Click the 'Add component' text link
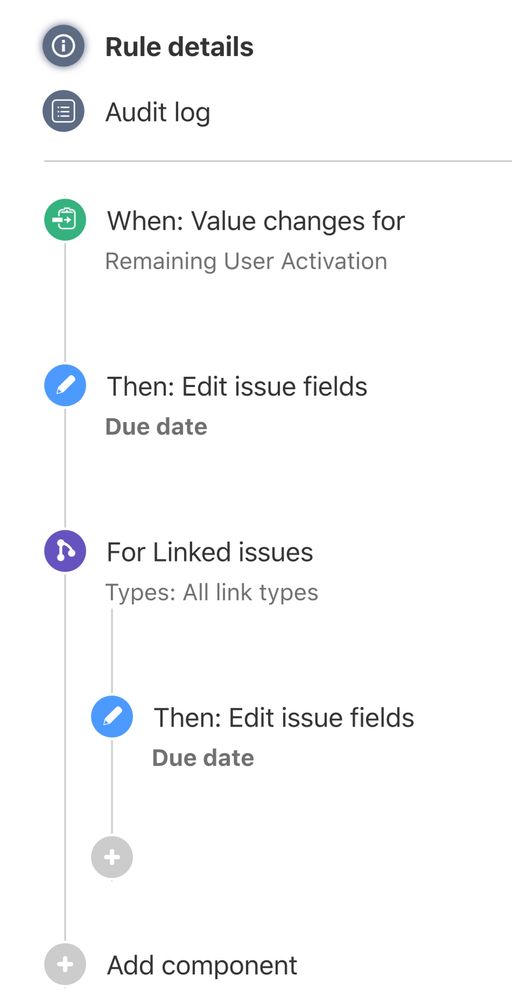The height and width of the screenshot is (998, 512). pos(202,966)
